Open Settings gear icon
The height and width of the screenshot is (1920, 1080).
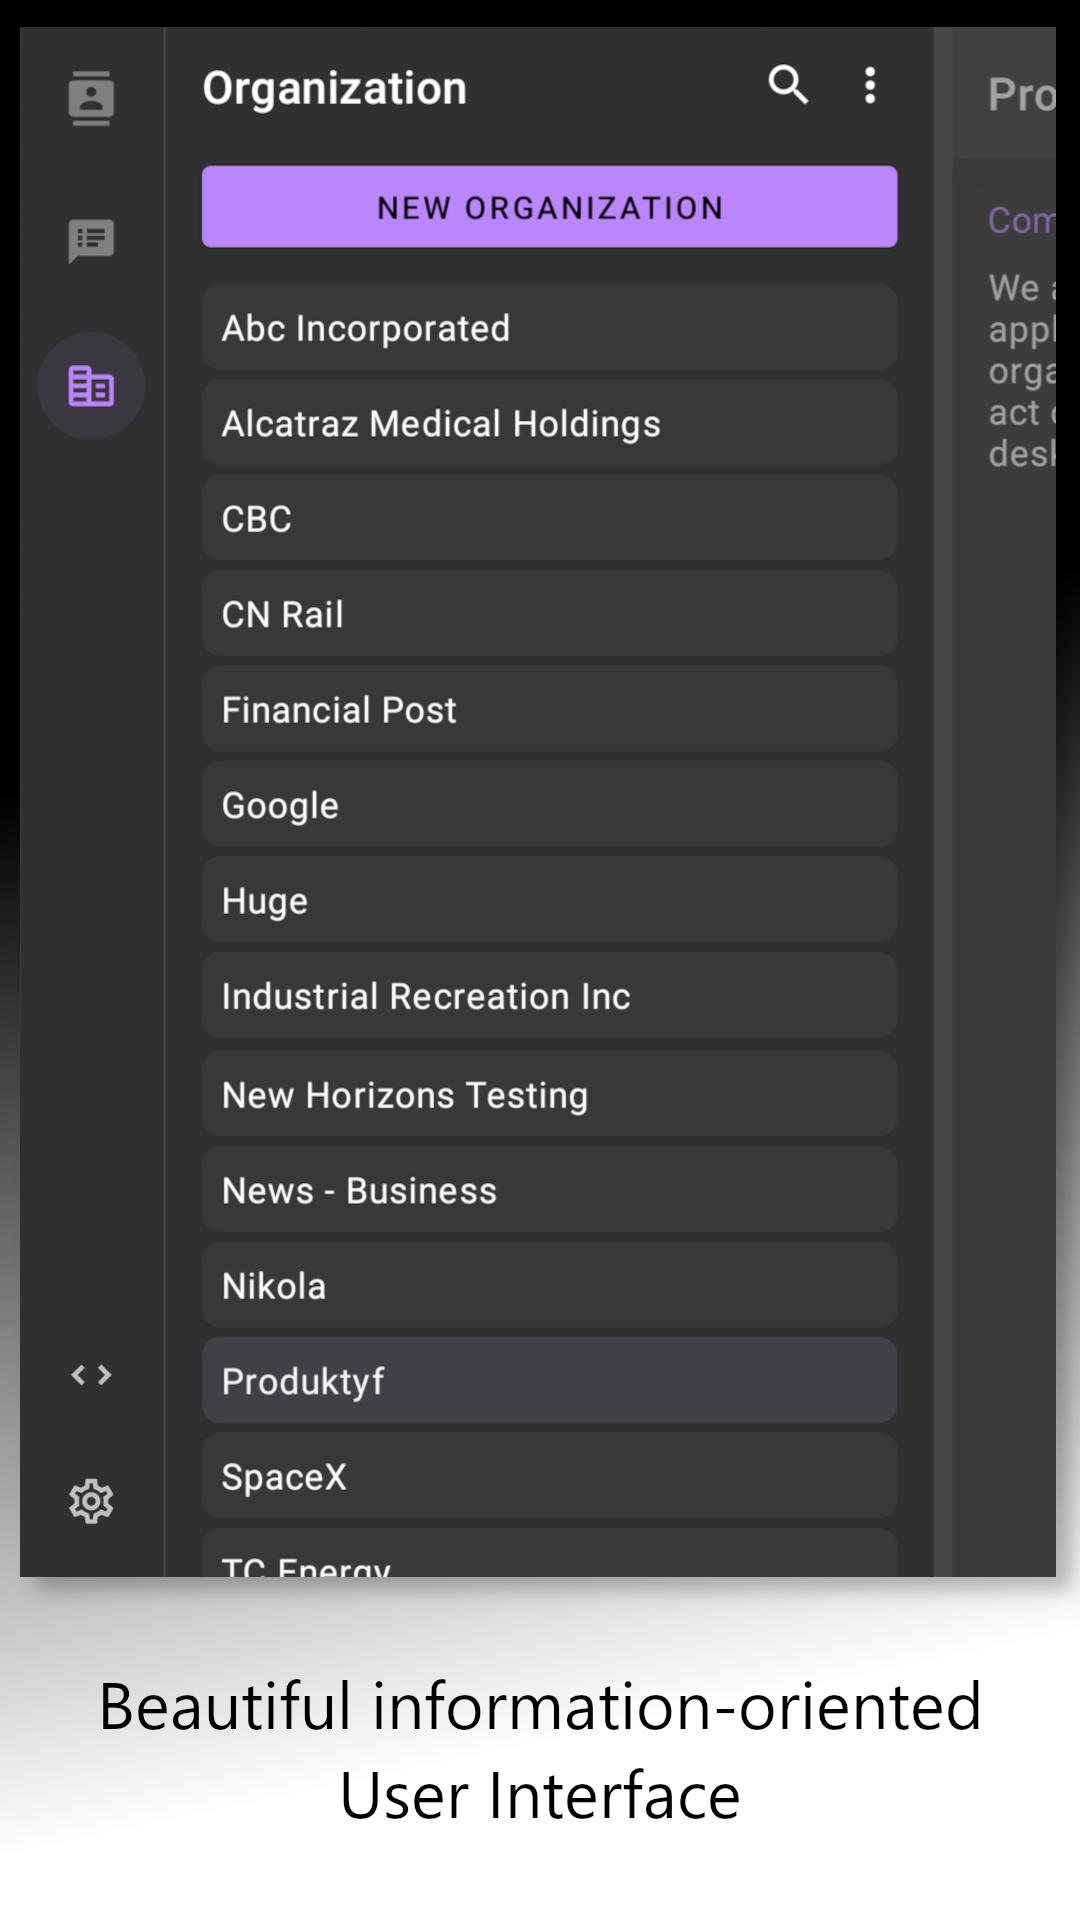[91, 1501]
